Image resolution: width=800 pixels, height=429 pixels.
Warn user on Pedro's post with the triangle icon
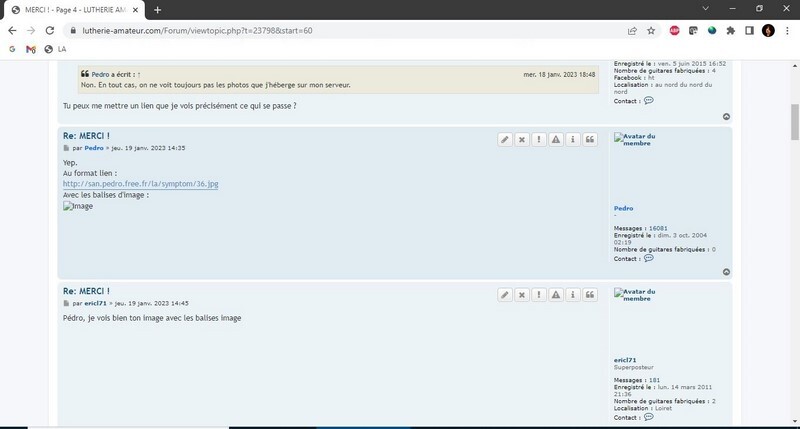556,139
